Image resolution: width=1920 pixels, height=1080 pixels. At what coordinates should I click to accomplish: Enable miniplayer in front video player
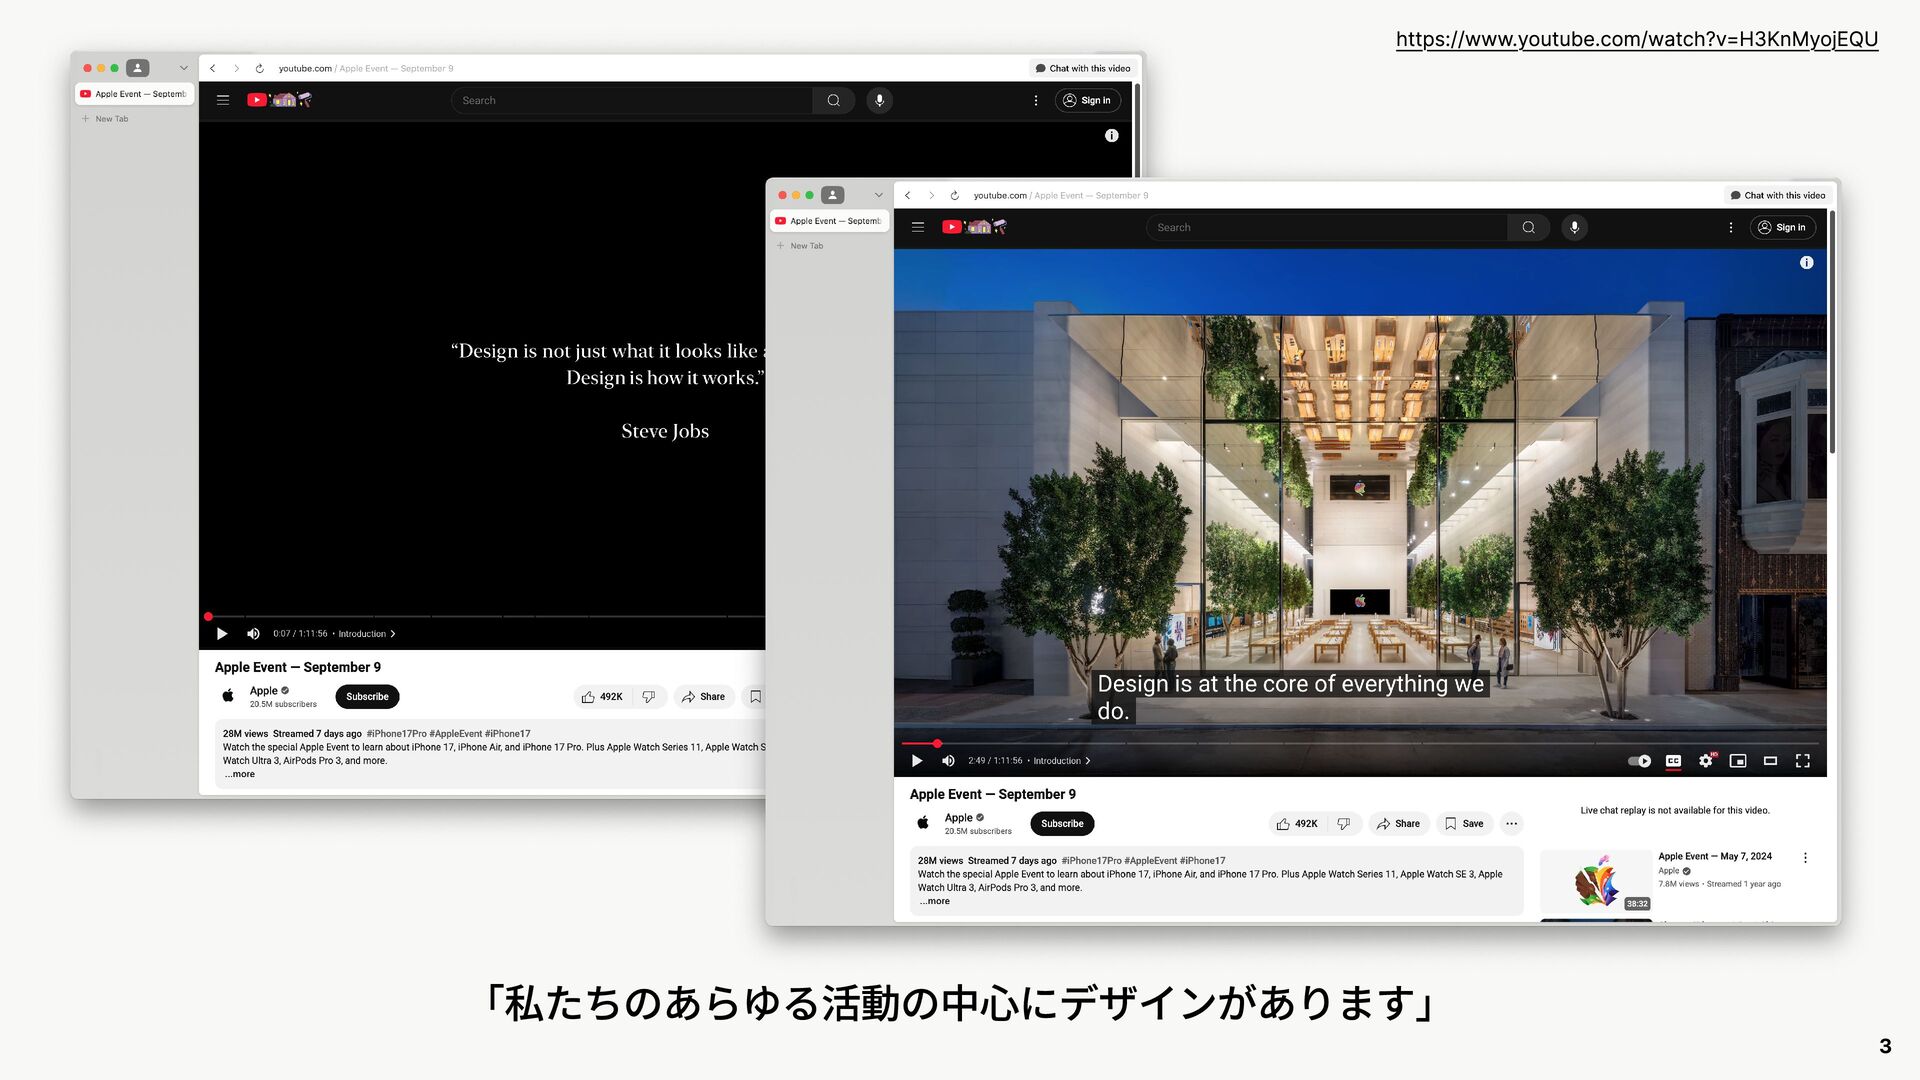(x=1738, y=761)
